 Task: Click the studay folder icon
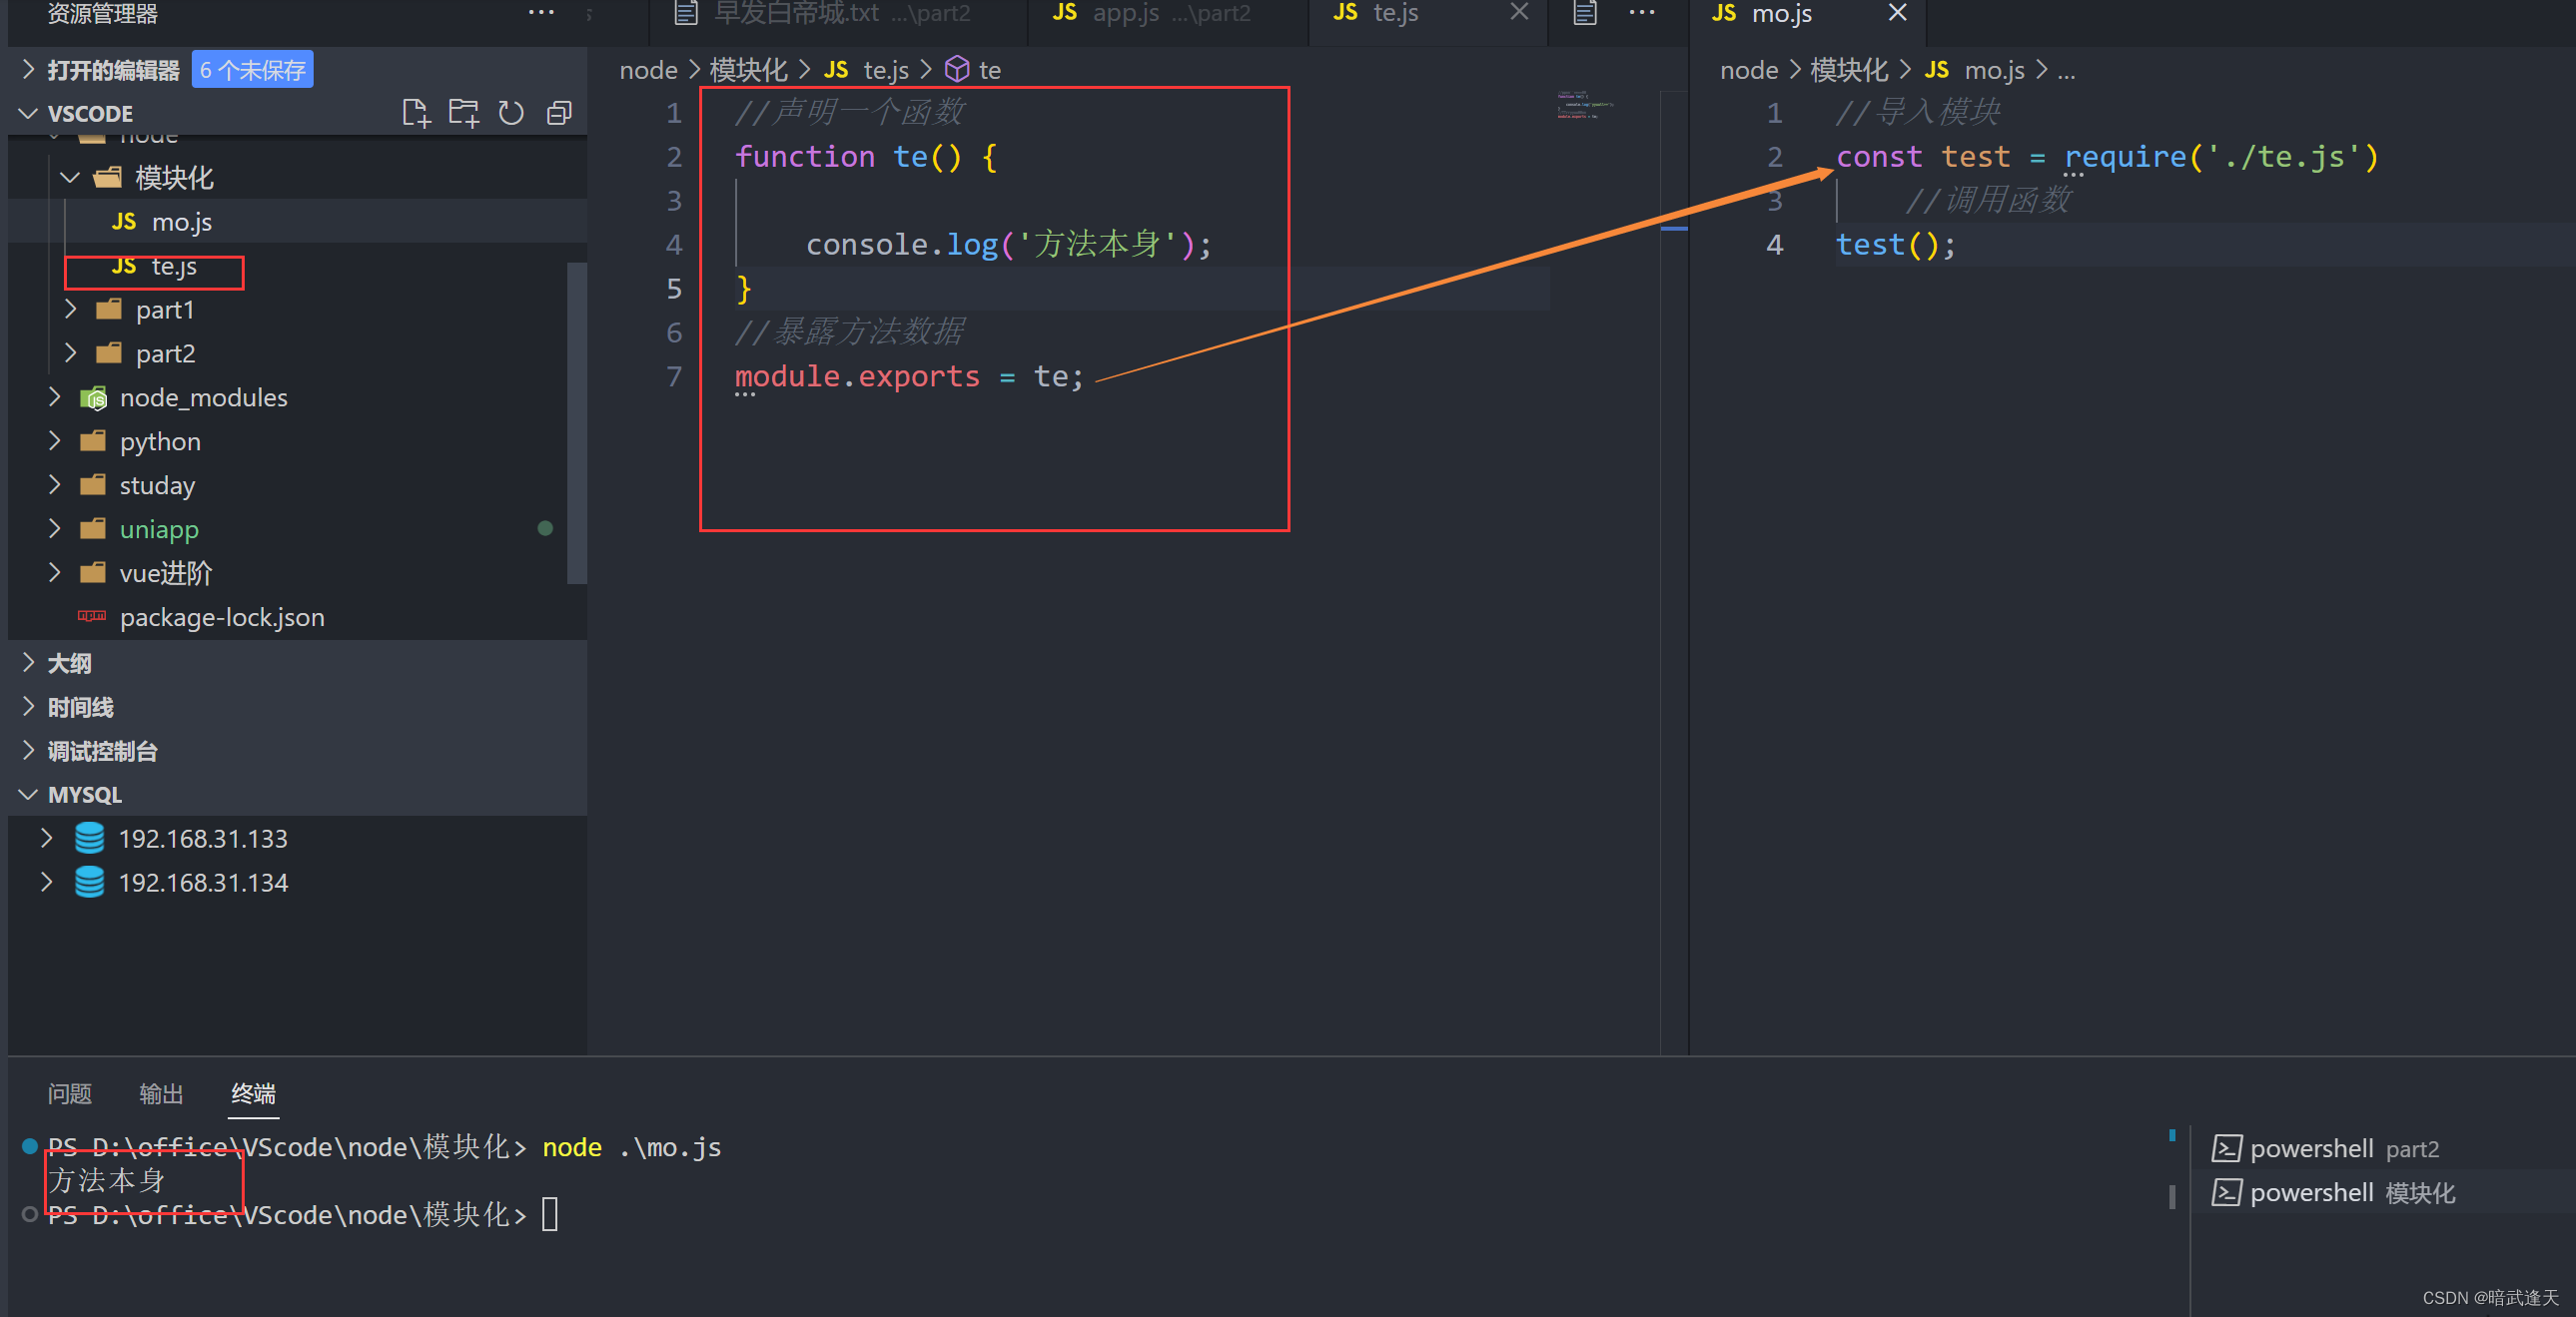(x=93, y=485)
